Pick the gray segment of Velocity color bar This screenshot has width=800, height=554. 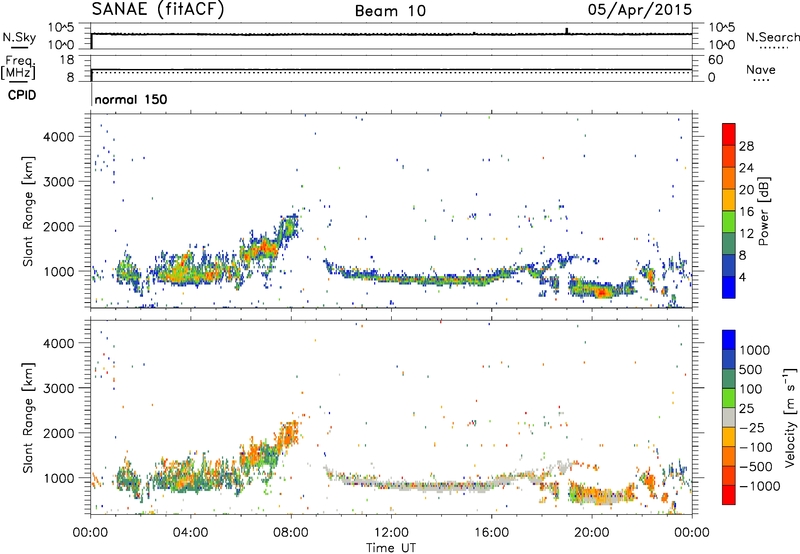[729, 417]
